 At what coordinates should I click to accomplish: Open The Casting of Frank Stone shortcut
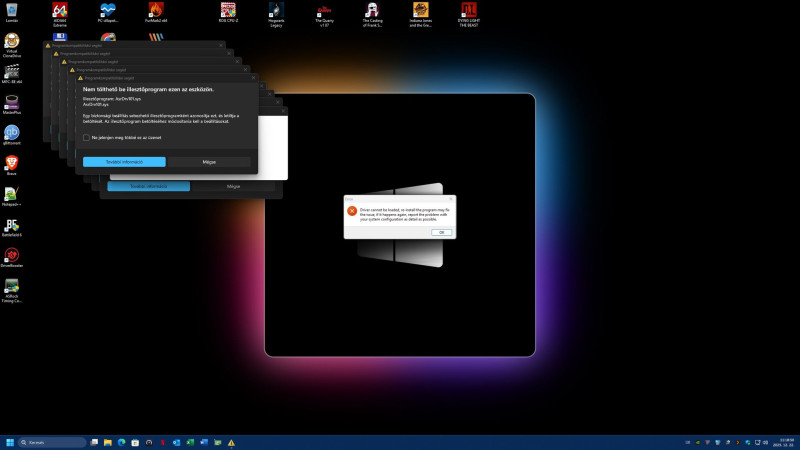[372, 14]
